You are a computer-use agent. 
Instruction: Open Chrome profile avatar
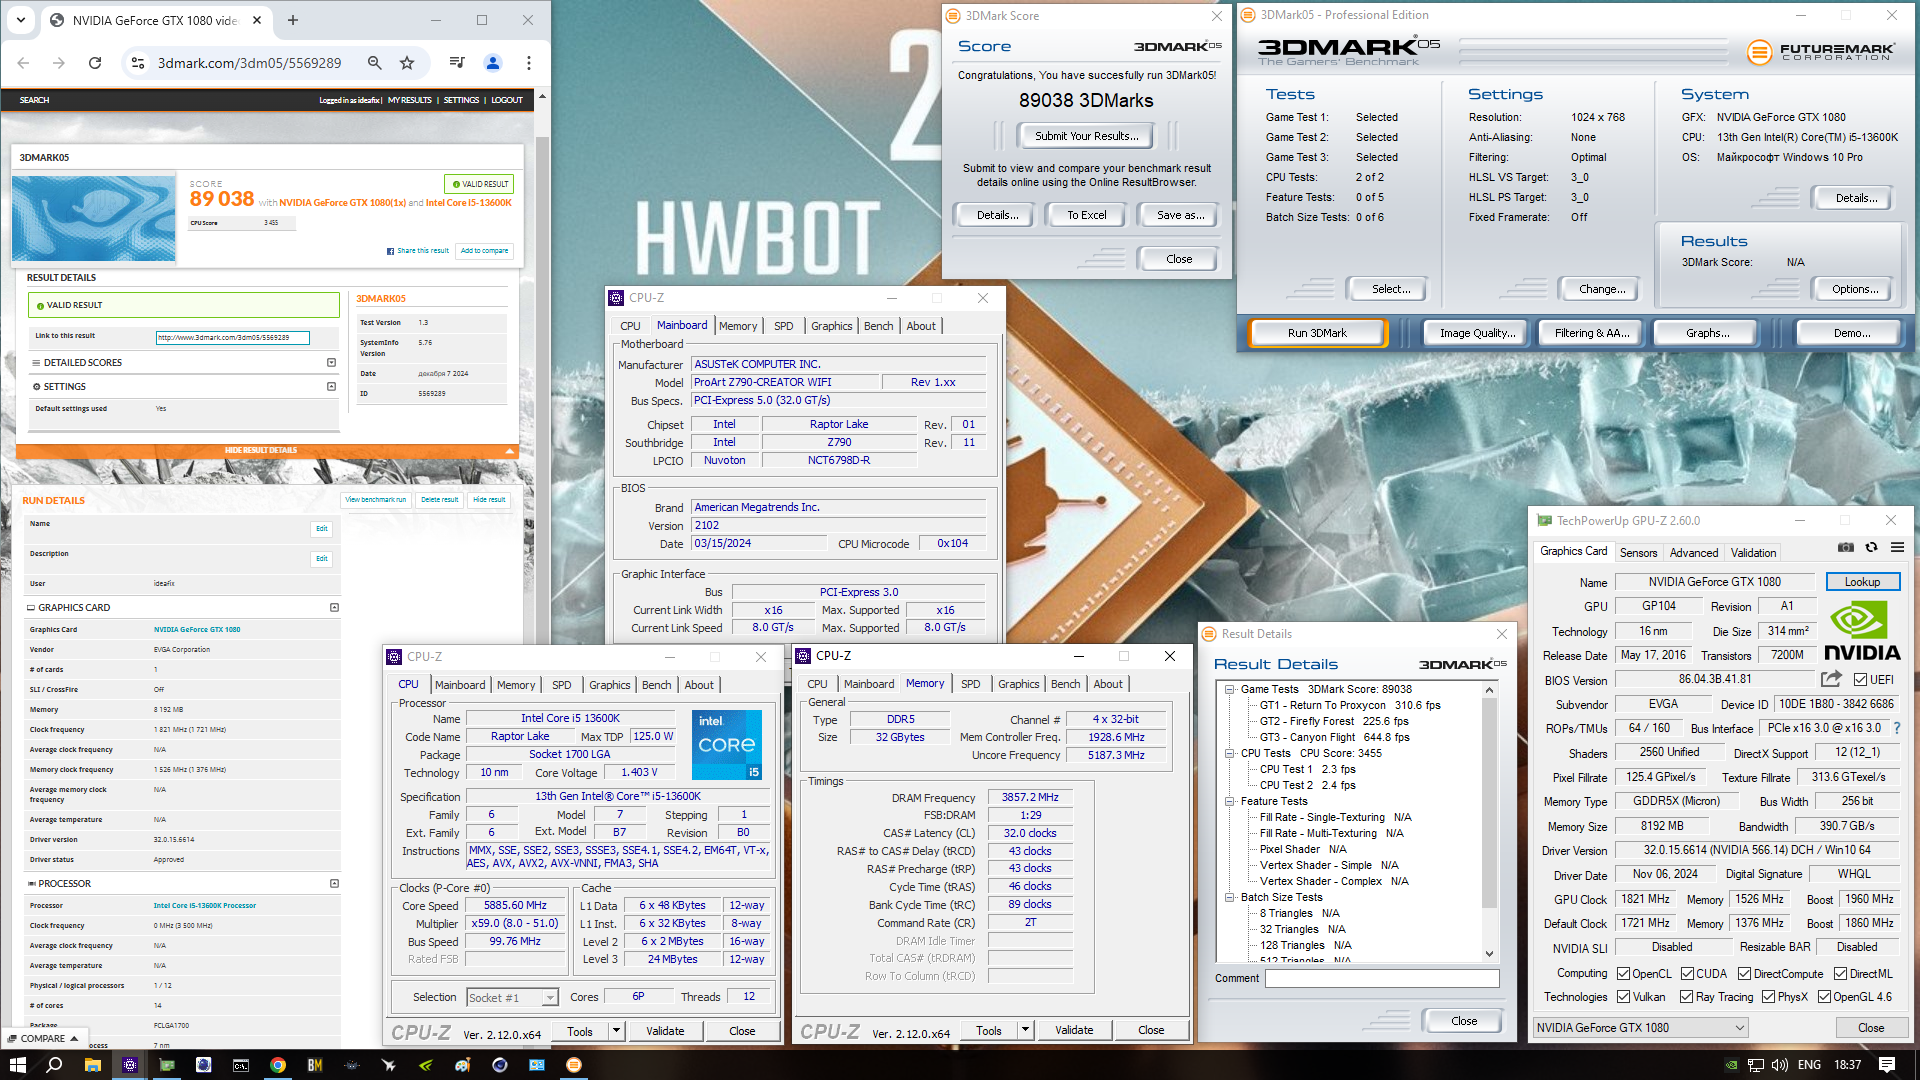pyautogui.click(x=493, y=63)
